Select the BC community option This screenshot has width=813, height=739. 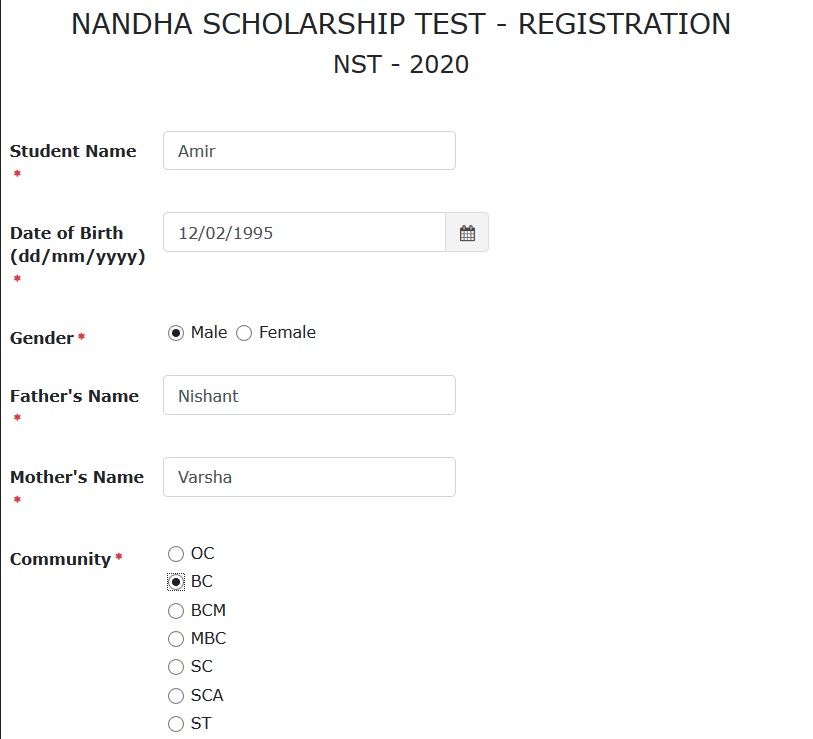(x=176, y=582)
